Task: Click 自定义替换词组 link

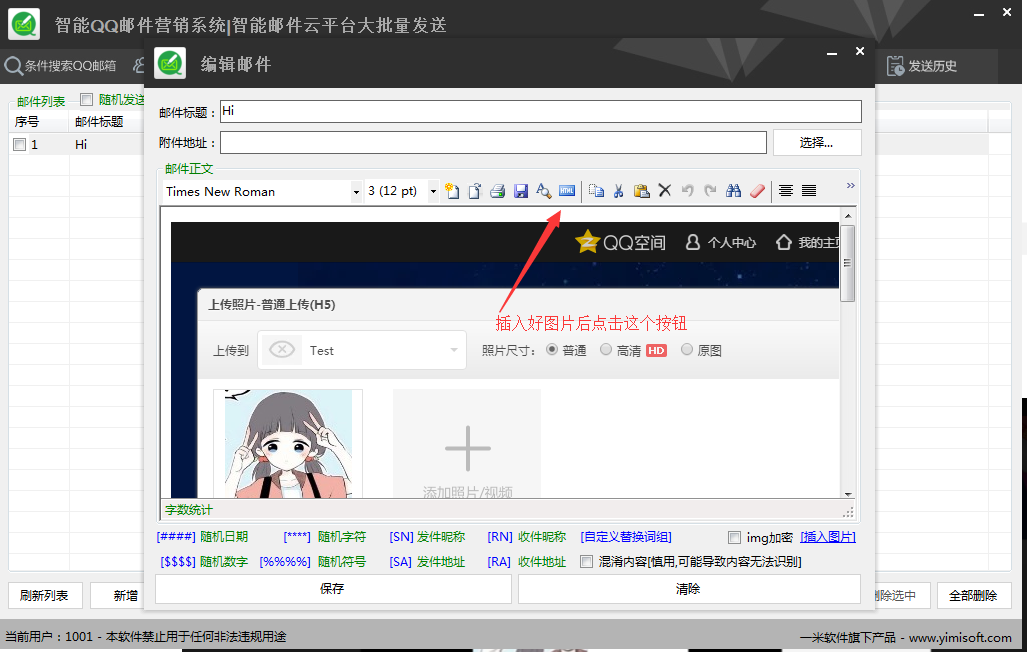Action: [x=626, y=537]
